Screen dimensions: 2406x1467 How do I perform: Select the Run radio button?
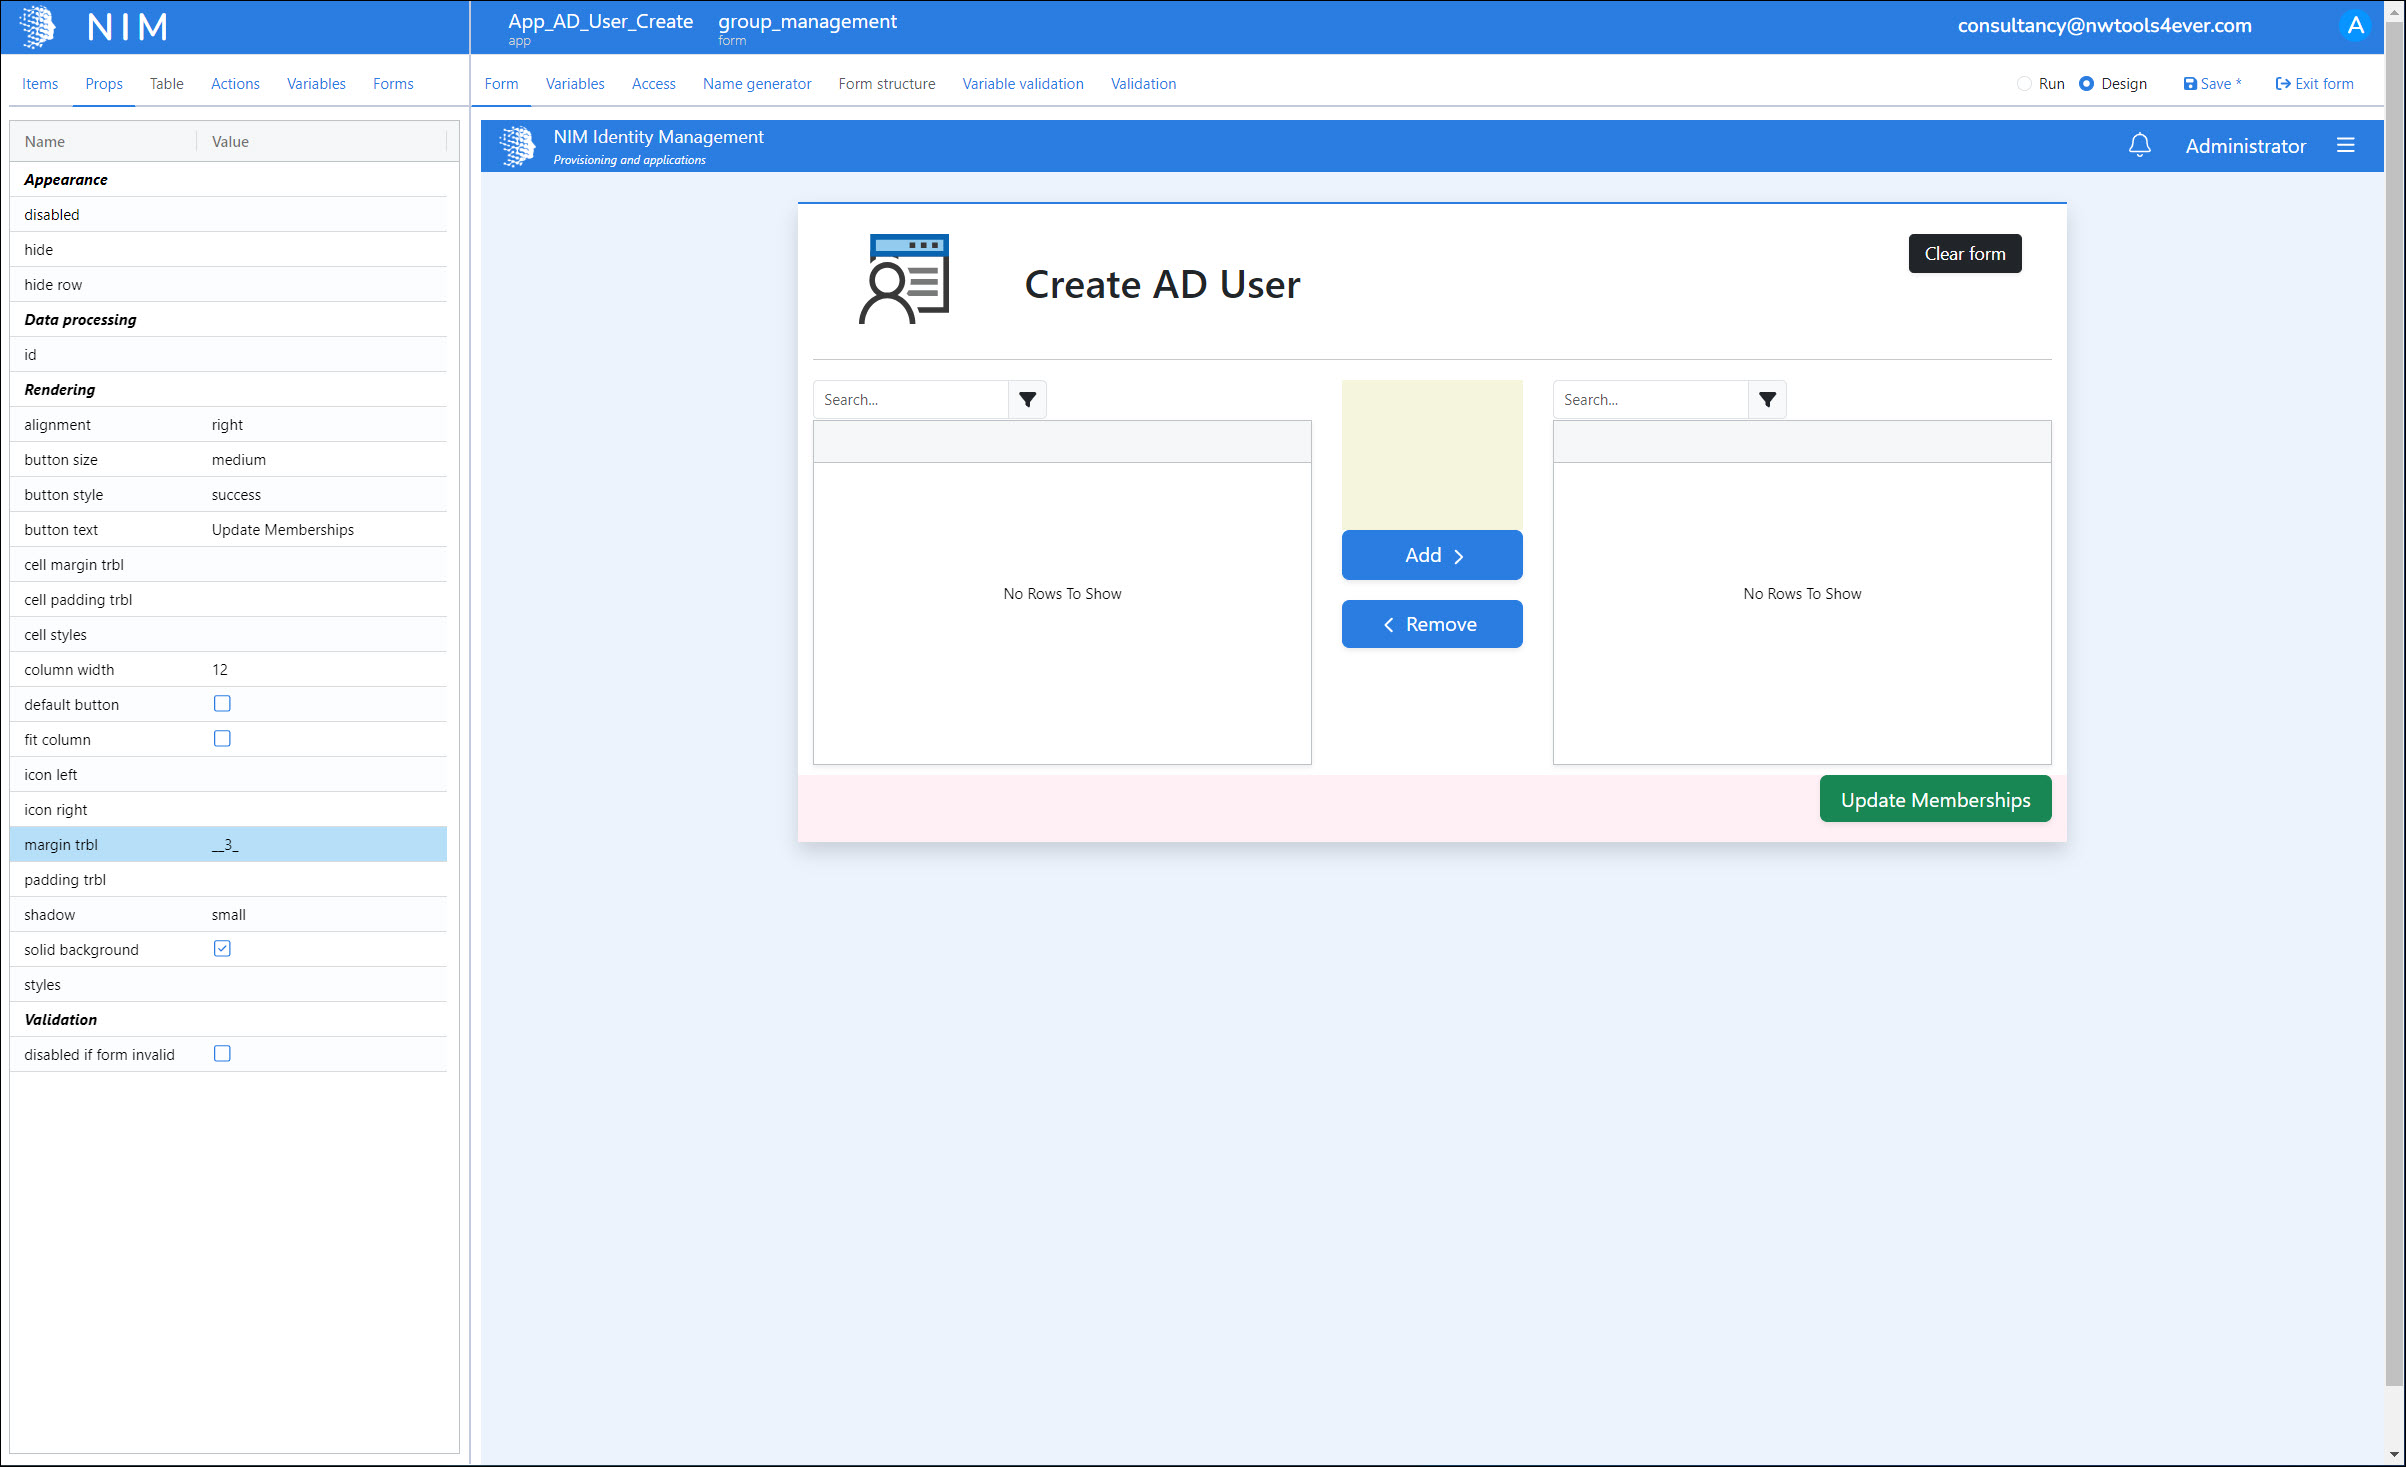coord(2024,84)
